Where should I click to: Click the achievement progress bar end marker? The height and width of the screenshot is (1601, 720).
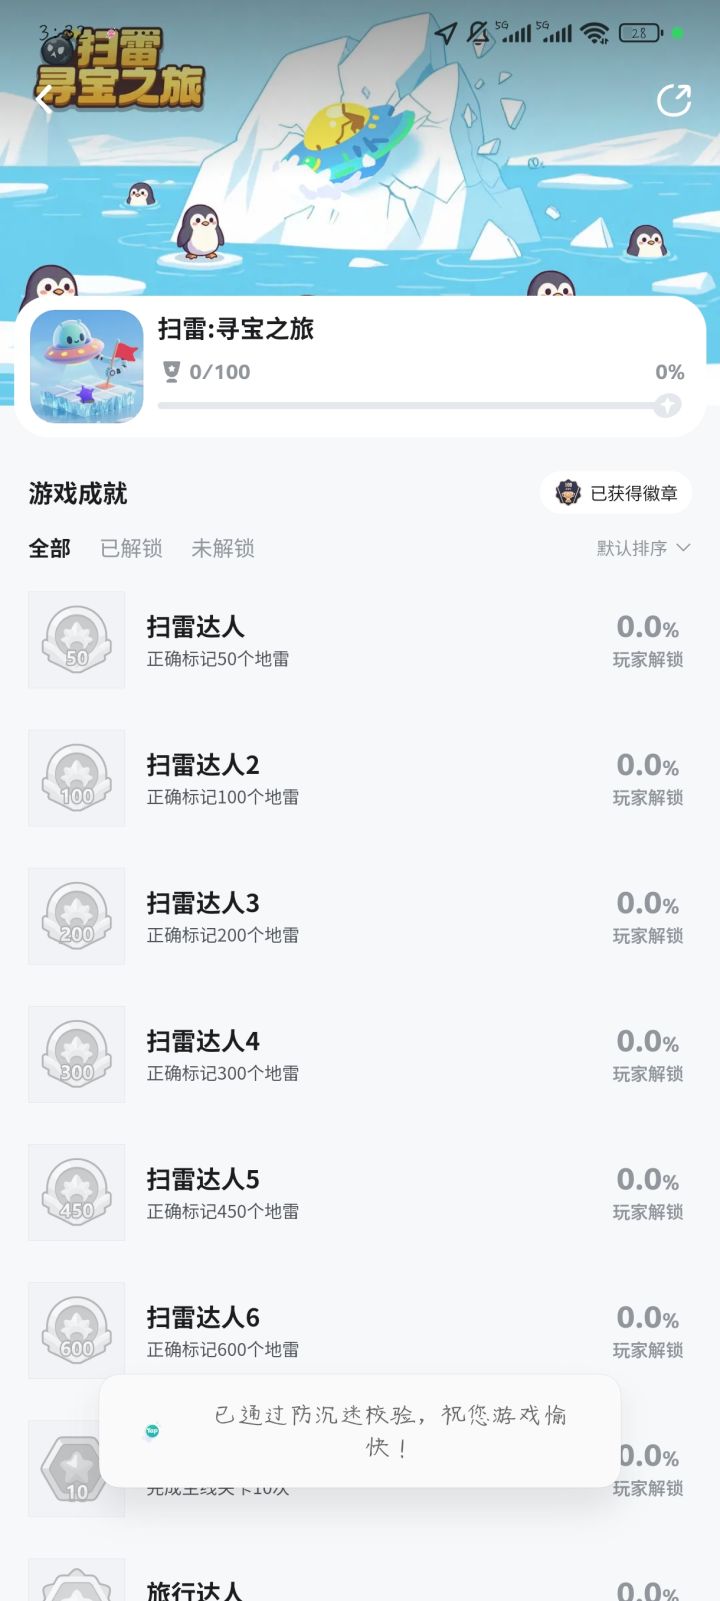click(667, 405)
